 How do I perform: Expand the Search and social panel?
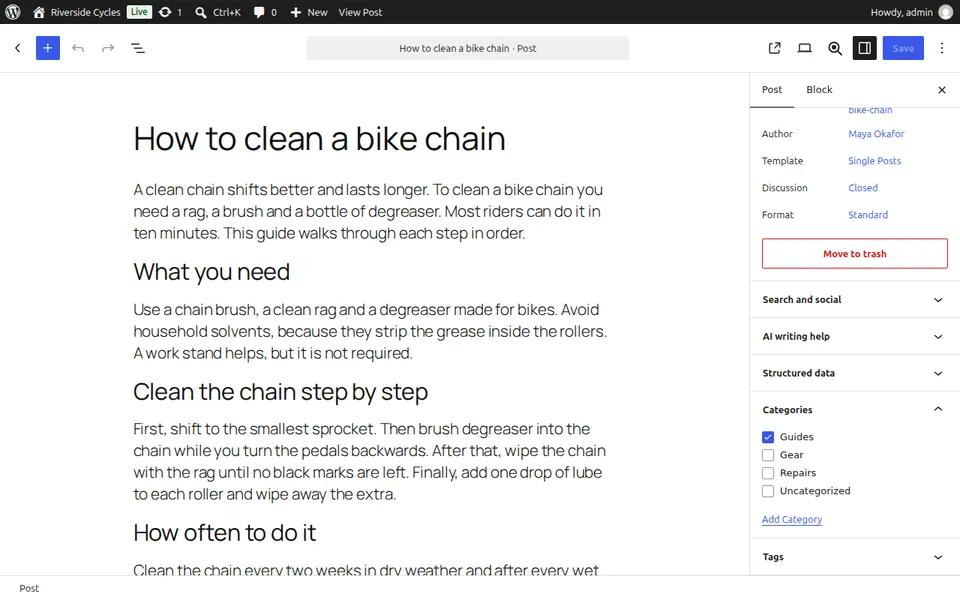[855, 299]
